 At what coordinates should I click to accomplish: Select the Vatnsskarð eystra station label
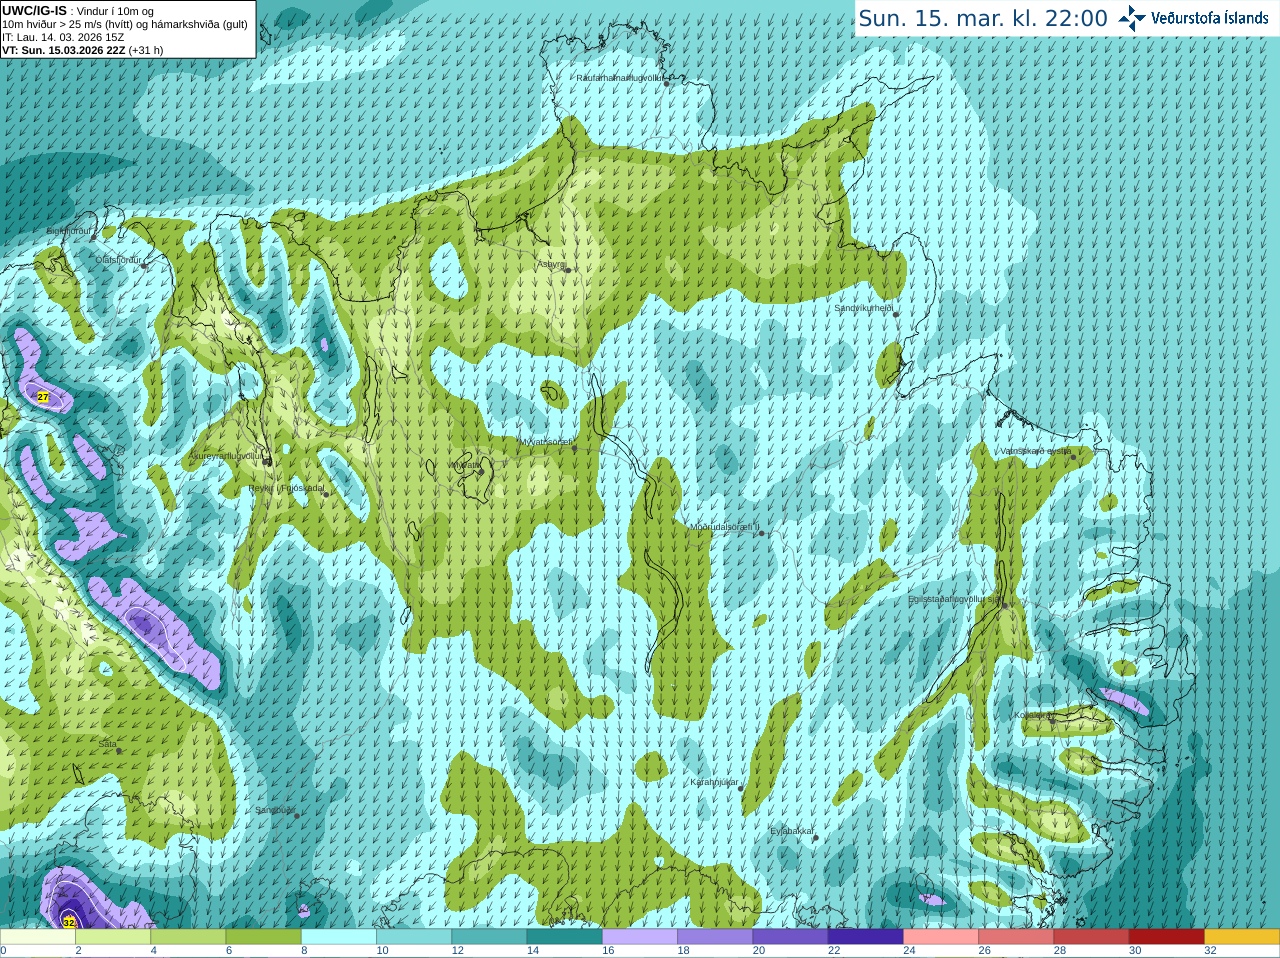[x=1035, y=451]
